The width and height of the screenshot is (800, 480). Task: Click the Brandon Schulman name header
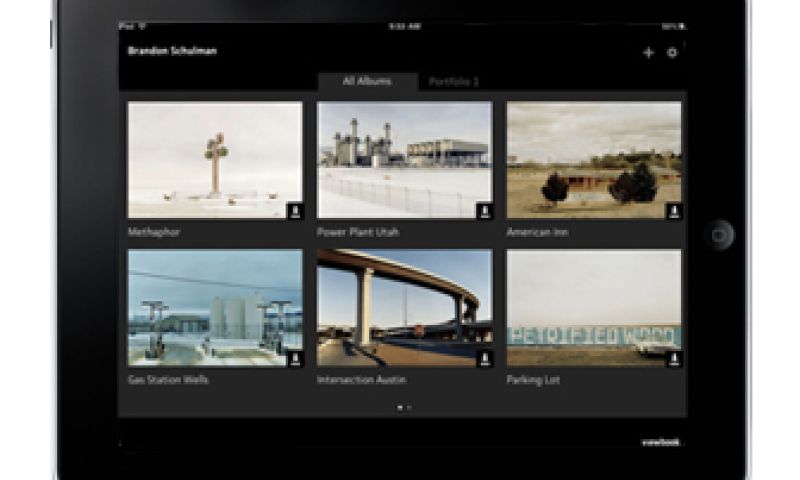(x=172, y=51)
